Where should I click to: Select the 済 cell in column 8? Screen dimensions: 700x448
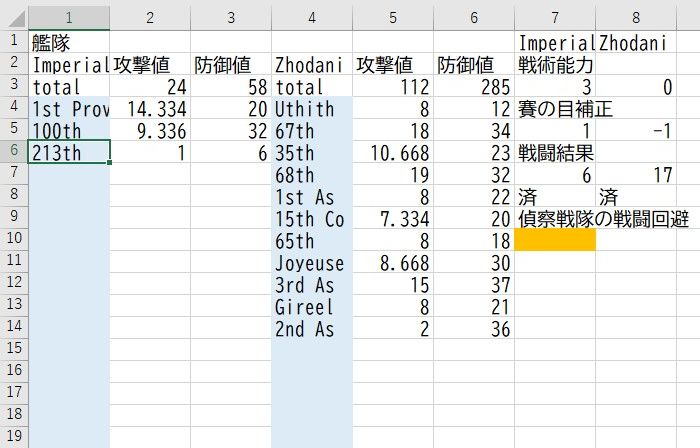(636, 195)
